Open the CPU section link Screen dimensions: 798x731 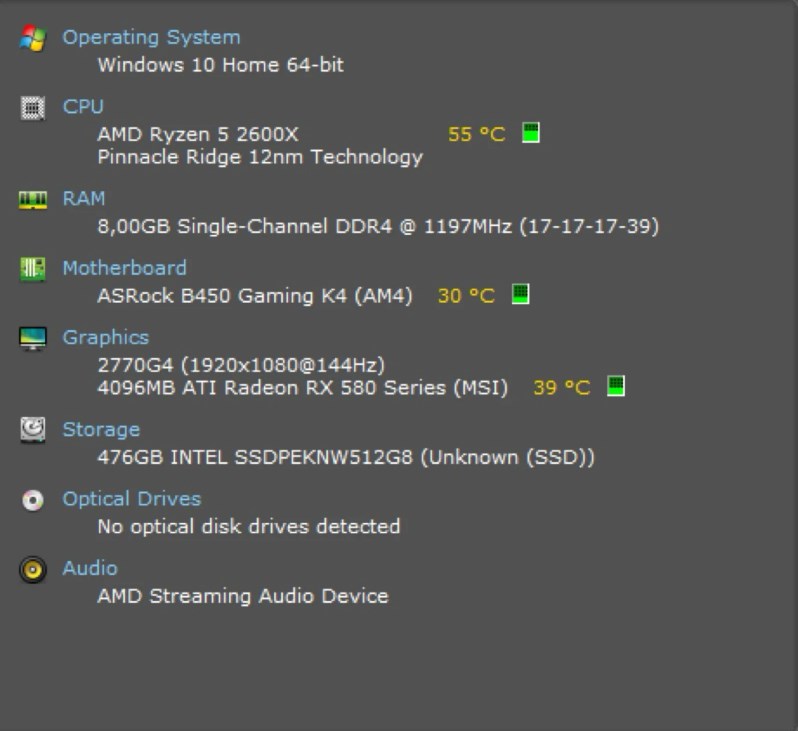(83, 107)
